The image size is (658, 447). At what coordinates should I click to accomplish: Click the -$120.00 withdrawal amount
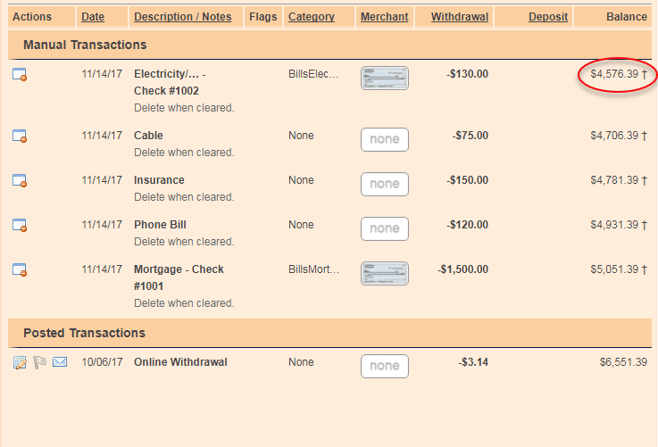[x=467, y=225]
